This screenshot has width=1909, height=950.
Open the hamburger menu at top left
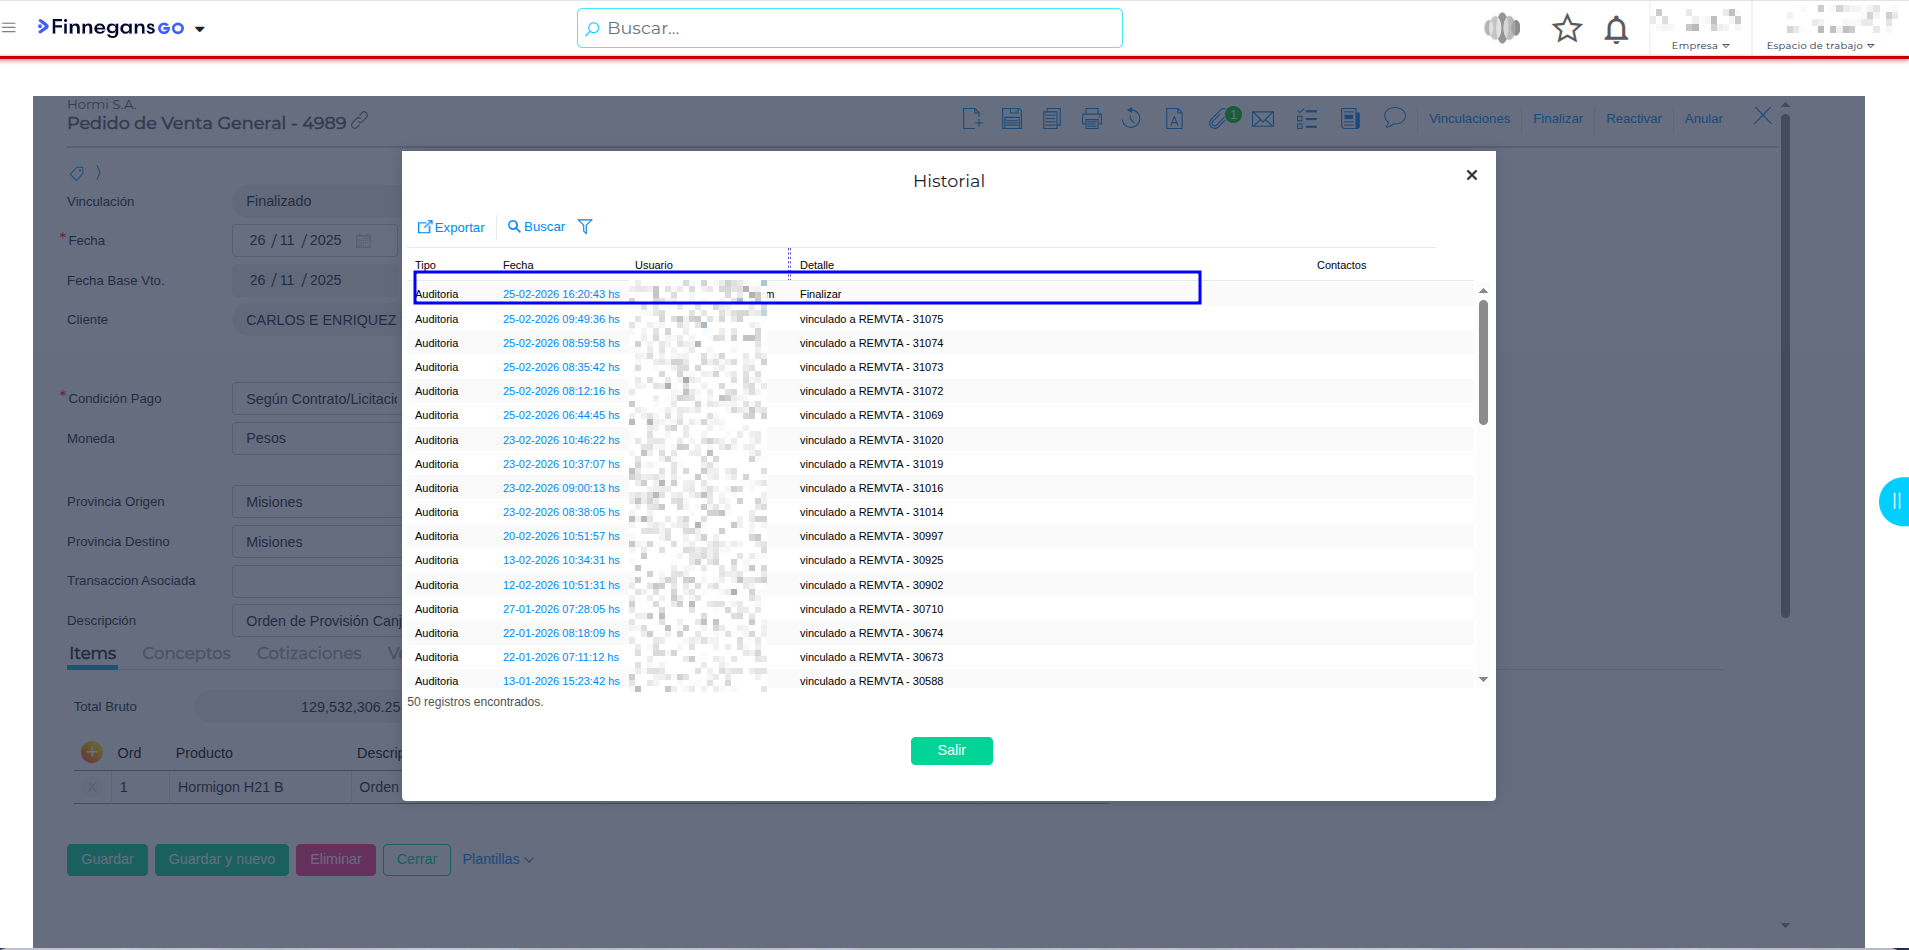(9, 28)
